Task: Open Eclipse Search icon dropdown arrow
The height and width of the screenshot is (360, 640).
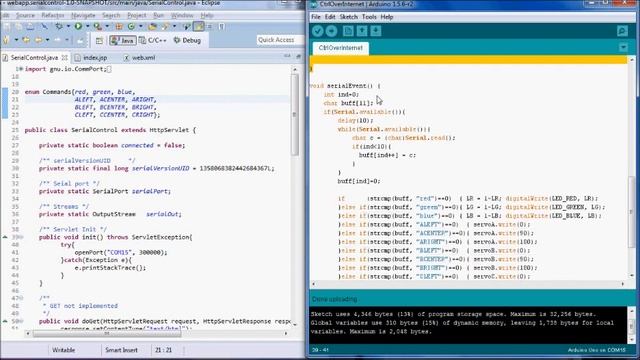Action: [x=174, y=27]
